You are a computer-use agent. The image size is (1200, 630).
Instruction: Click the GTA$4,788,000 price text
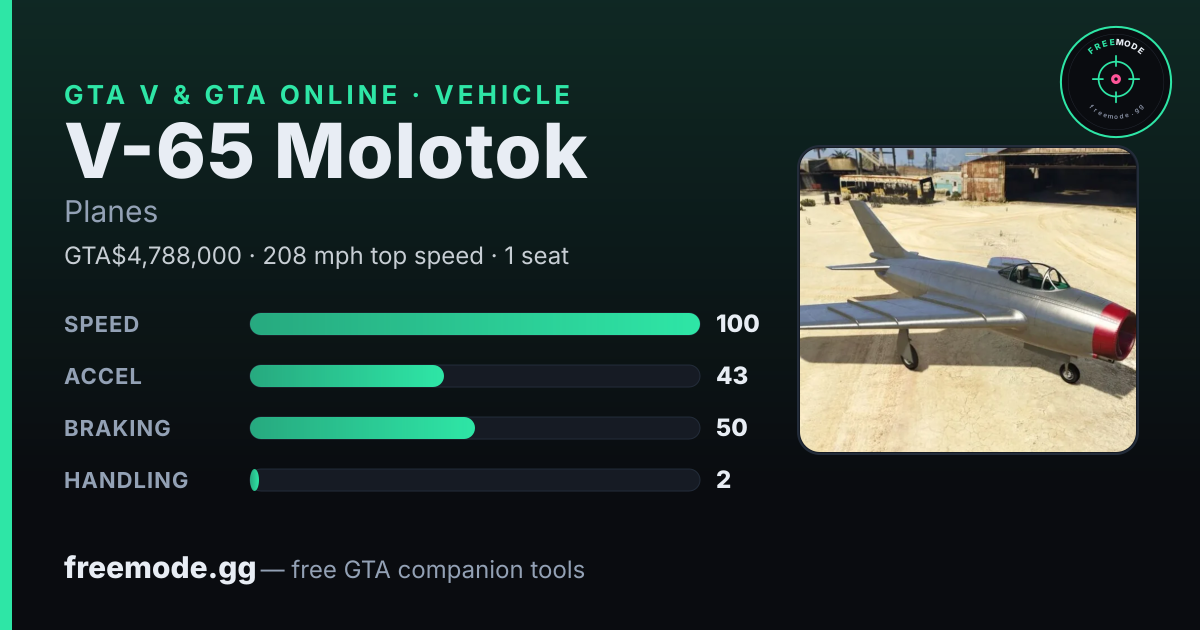click(x=152, y=256)
